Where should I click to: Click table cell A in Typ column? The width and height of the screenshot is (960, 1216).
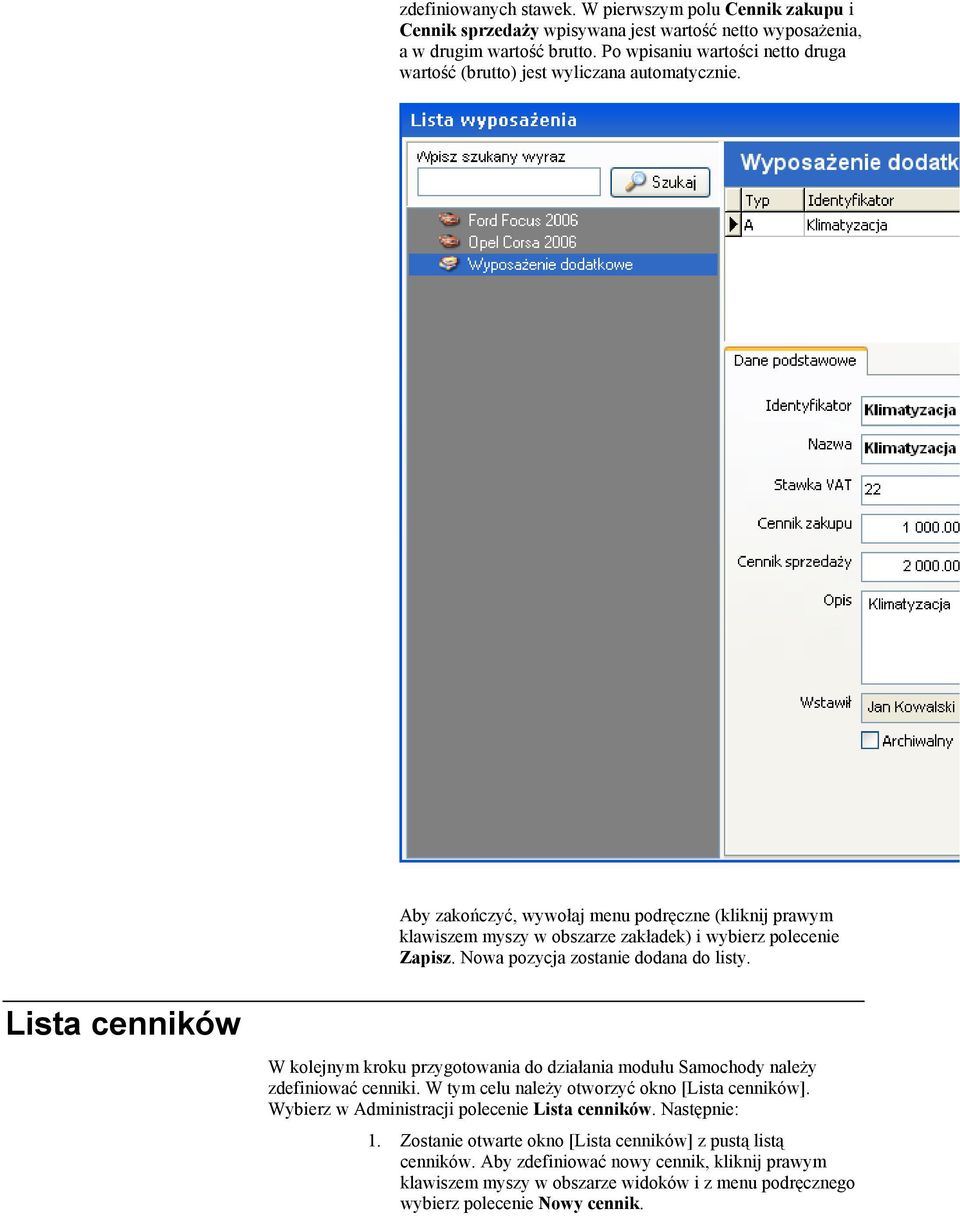click(x=771, y=225)
